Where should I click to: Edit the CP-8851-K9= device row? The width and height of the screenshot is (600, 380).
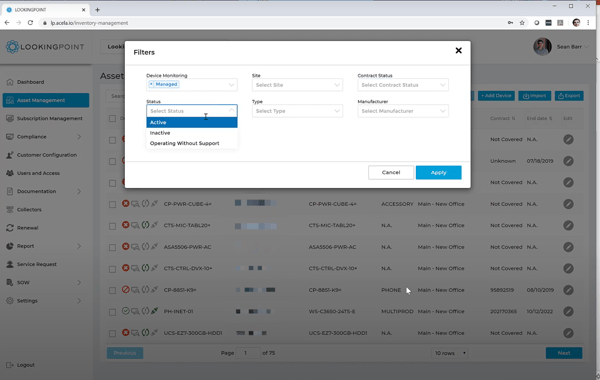[568, 290]
